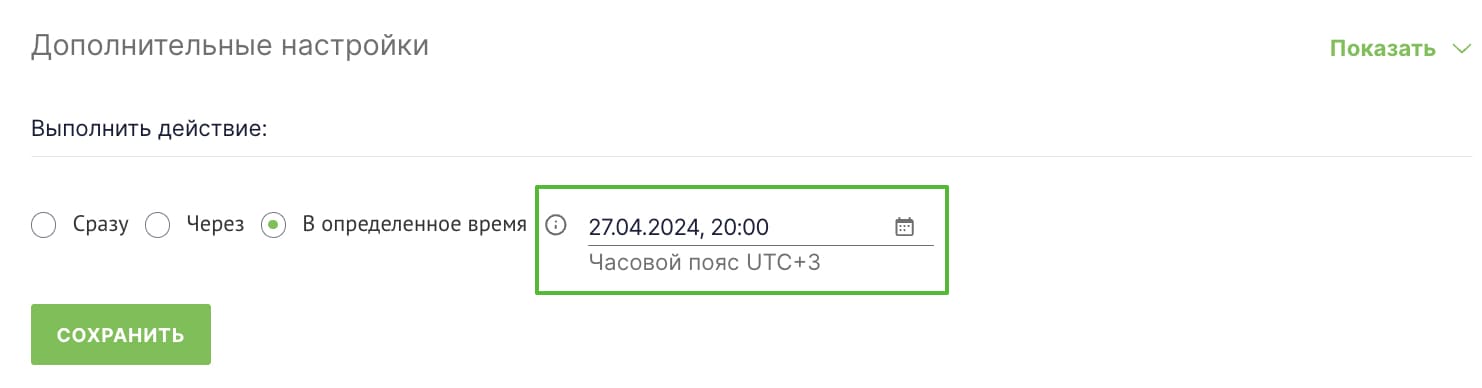The width and height of the screenshot is (1482, 388).
Task: Click the underline beneath the date-time value
Action: [x=760, y=245]
